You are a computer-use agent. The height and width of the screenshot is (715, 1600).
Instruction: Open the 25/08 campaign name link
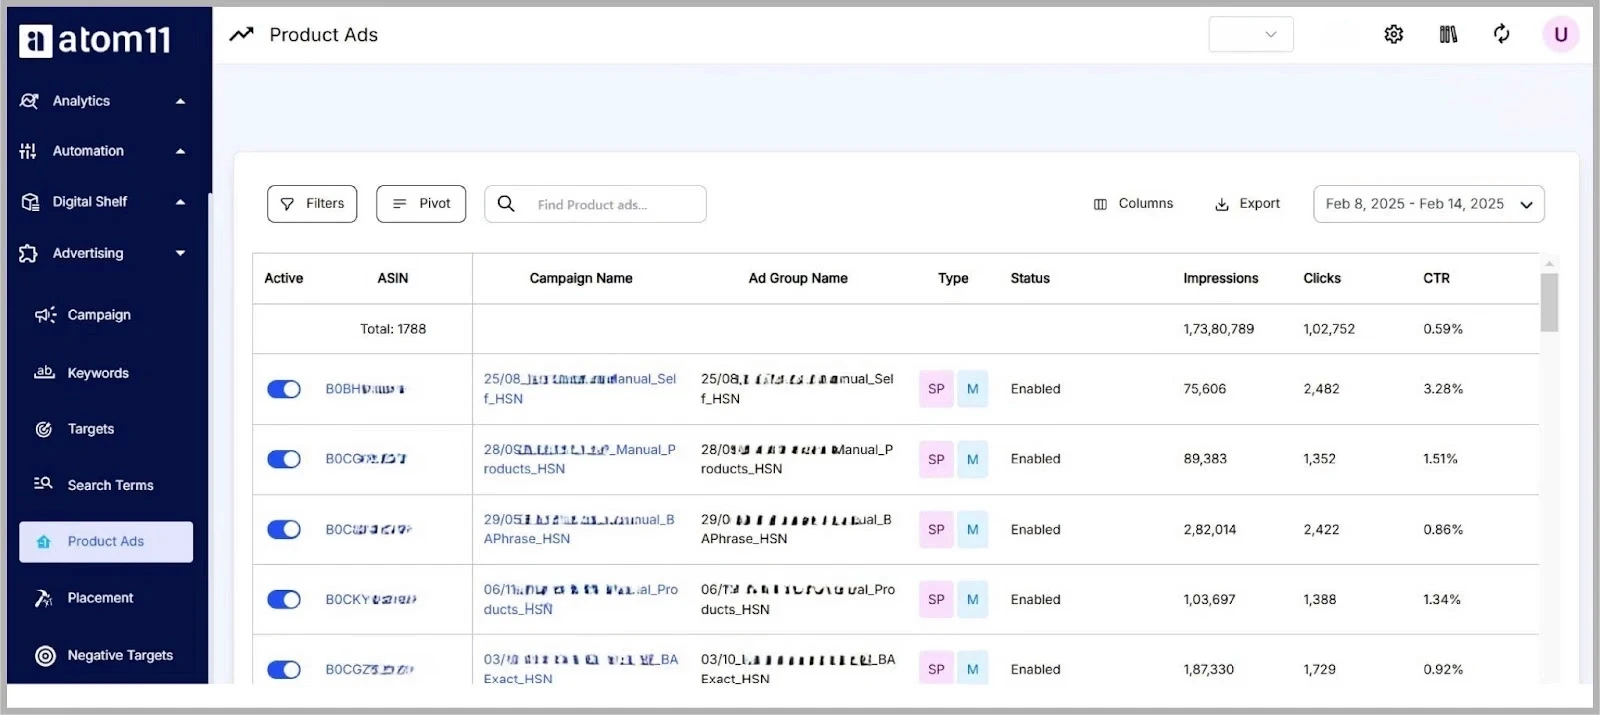pyautogui.click(x=580, y=389)
